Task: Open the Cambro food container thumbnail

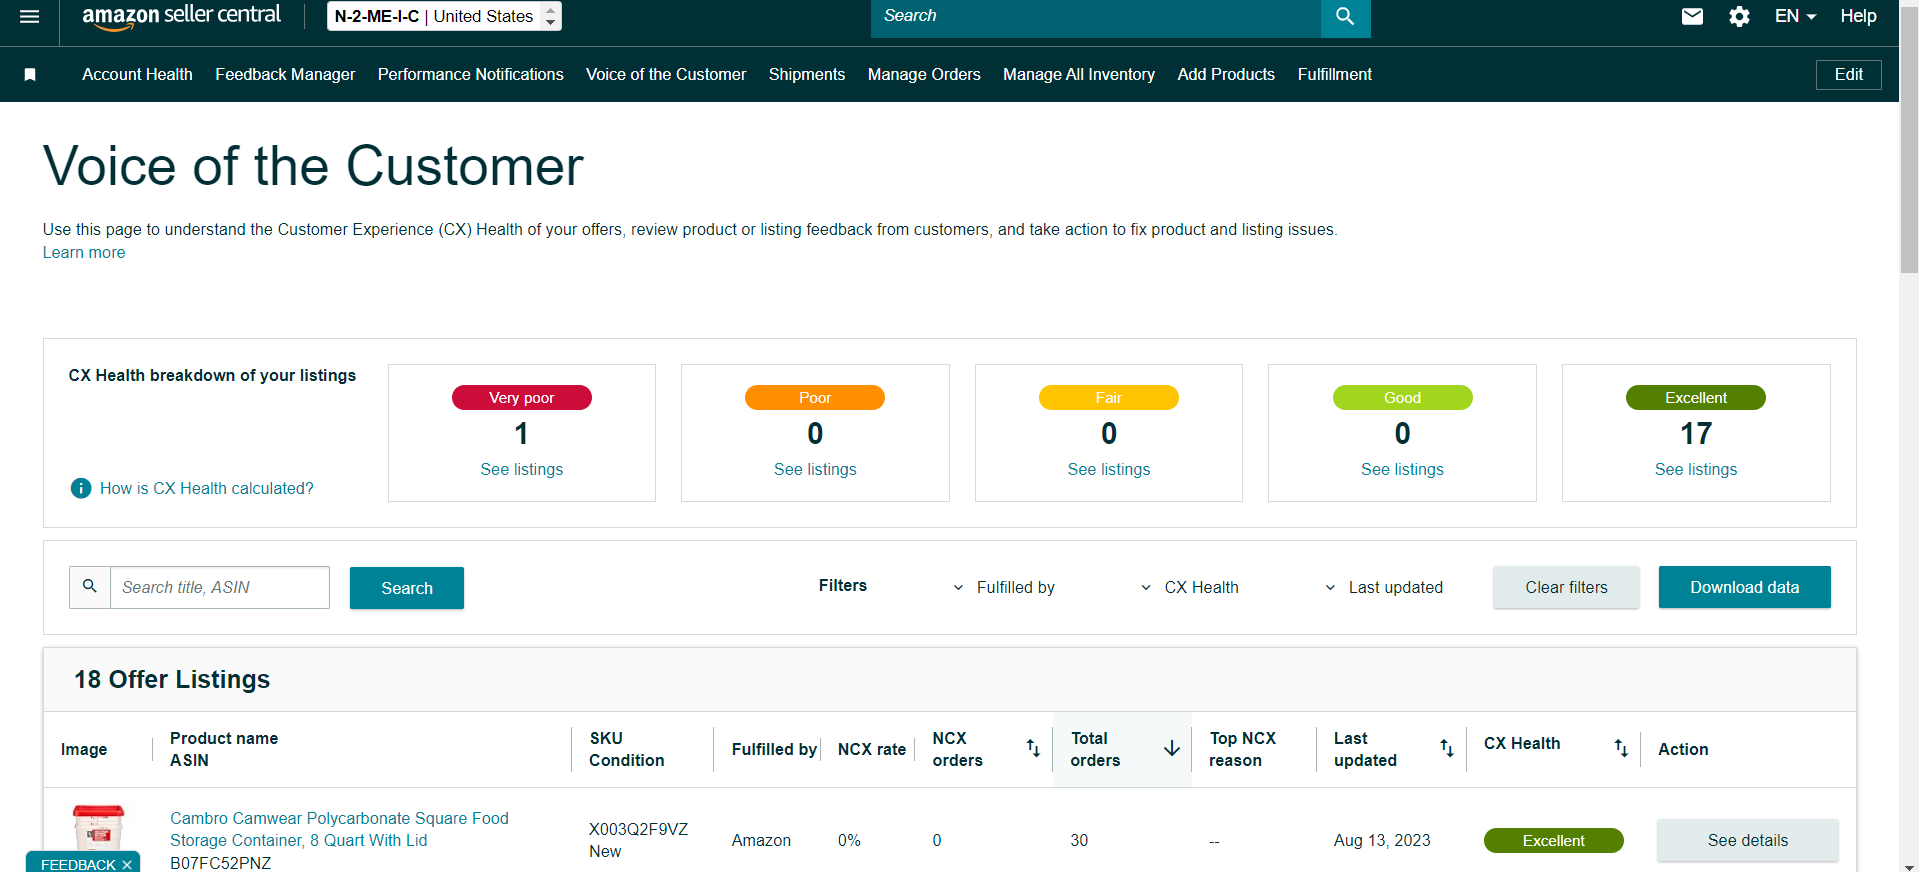Action: [x=98, y=829]
